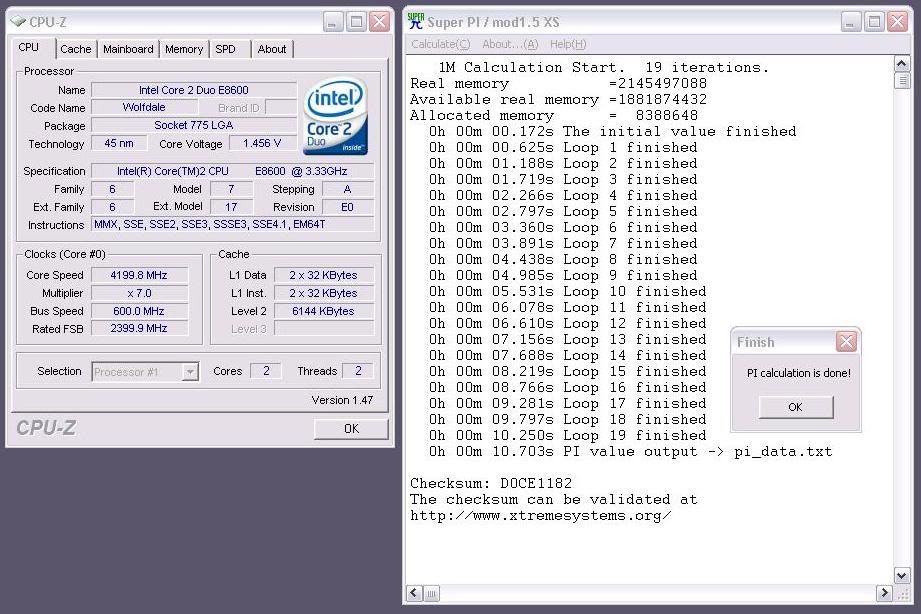Click the Core Speed value 4199.8 MHz
The width and height of the screenshot is (921, 614).
point(139,275)
